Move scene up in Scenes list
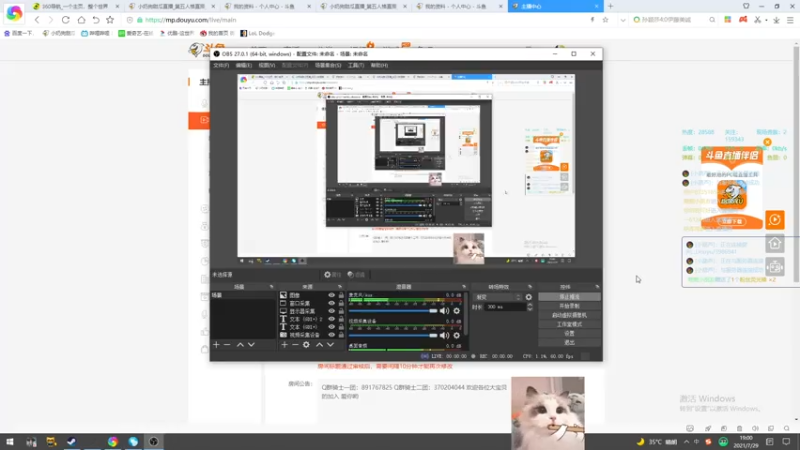Screen dimensions: 800x450 point(240,345)
